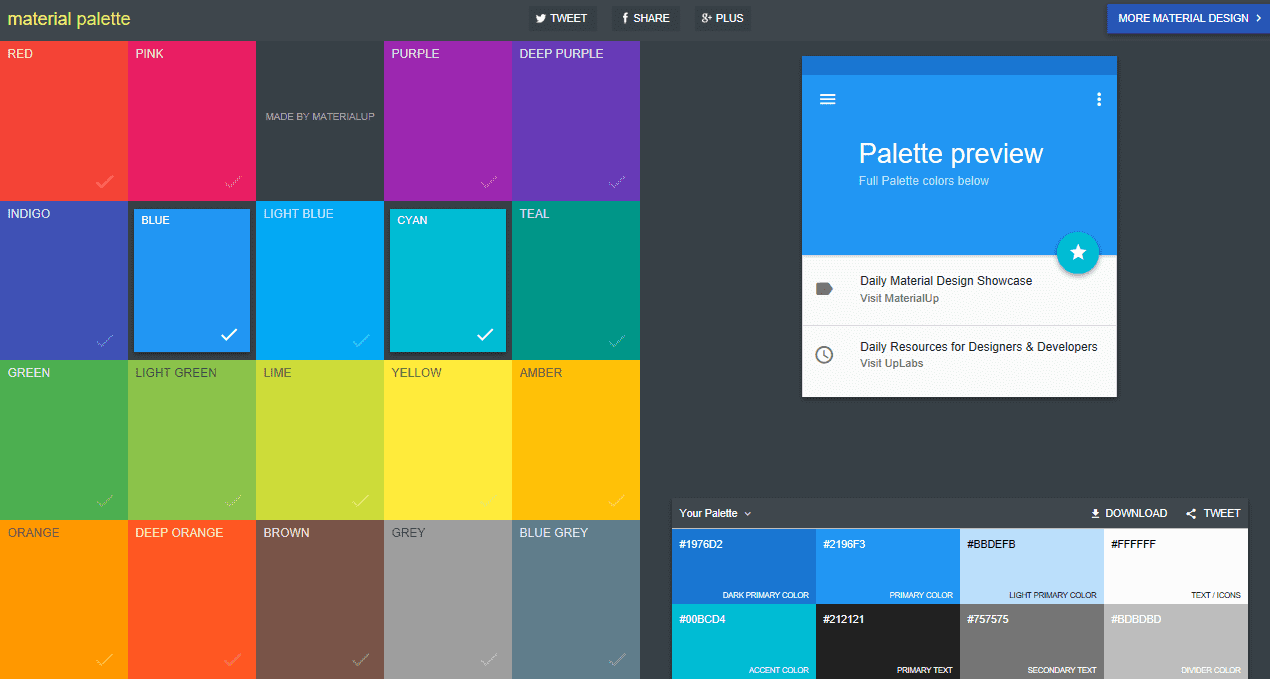Open the three-dot overflow menu in preview
This screenshot has width=1270, height=679.
(1098, 99)
